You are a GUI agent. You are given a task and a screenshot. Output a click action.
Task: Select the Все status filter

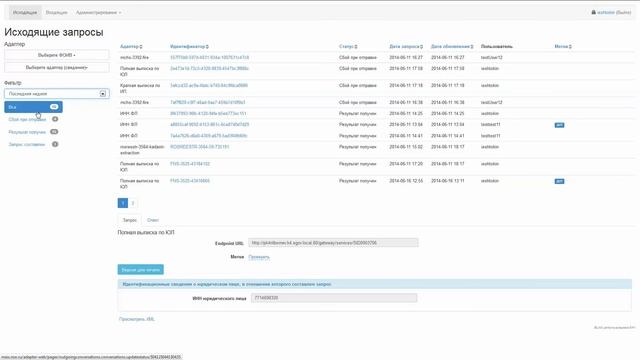(x=33, y=107)
